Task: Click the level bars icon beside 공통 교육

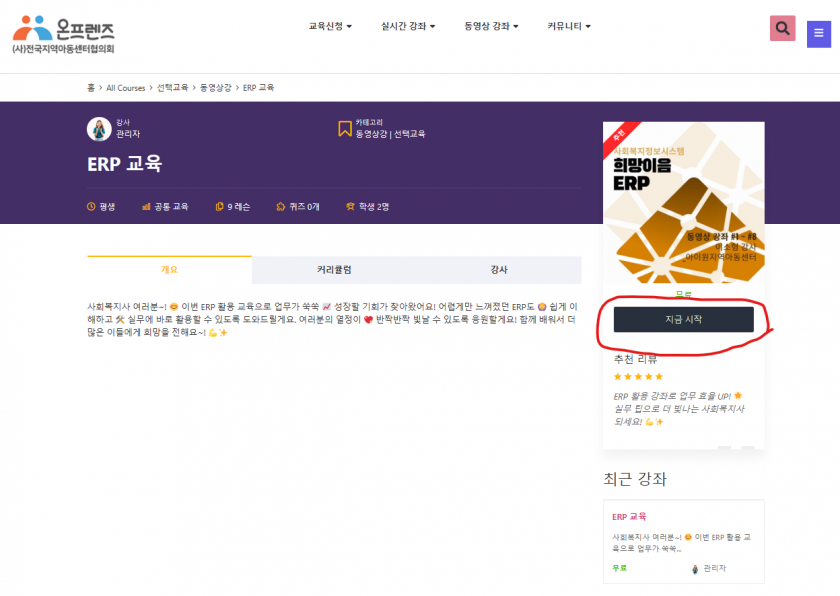Action: pos(146,207)
